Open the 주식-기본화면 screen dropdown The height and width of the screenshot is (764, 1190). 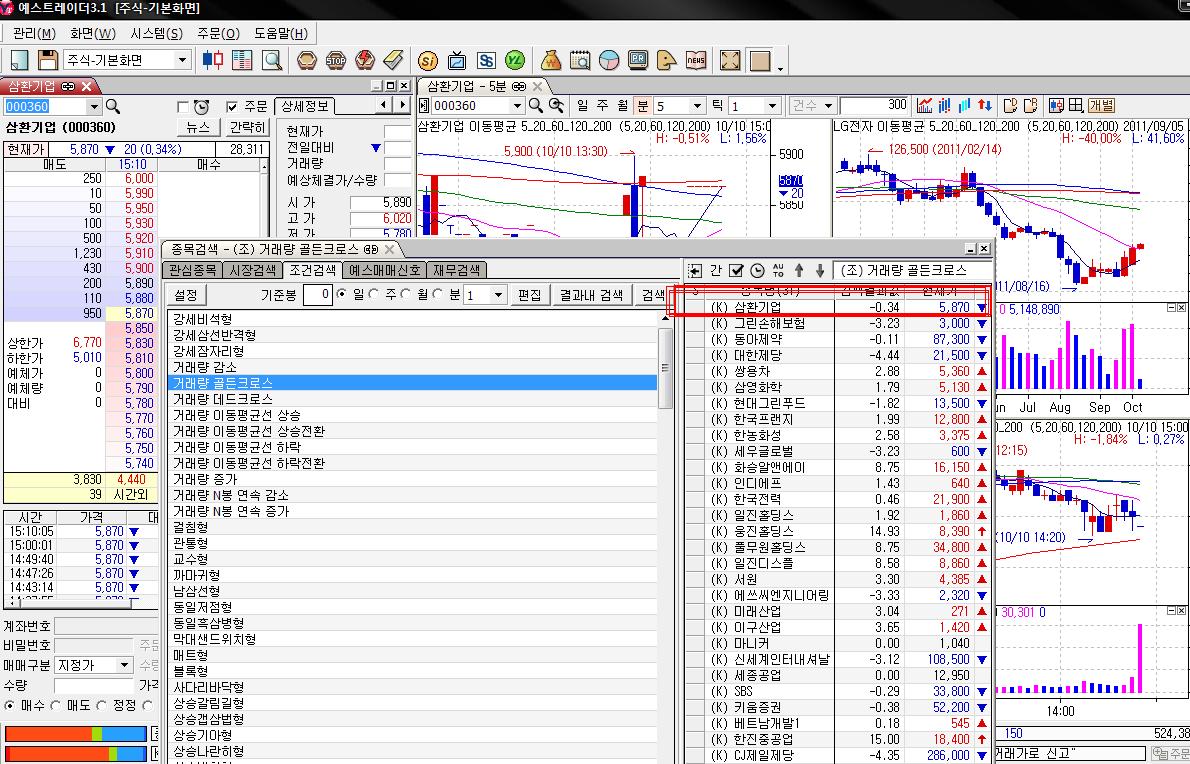tap(182, 60)
